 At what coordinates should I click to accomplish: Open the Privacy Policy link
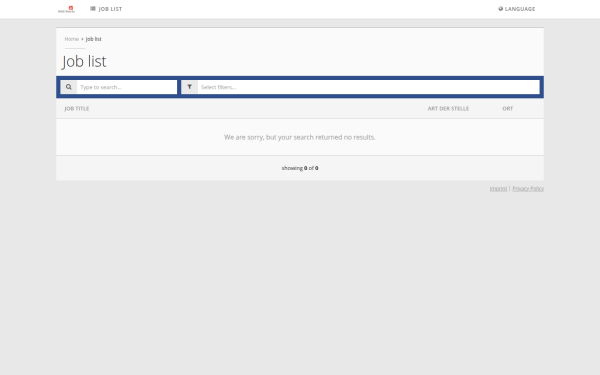[x=528, y=189]
